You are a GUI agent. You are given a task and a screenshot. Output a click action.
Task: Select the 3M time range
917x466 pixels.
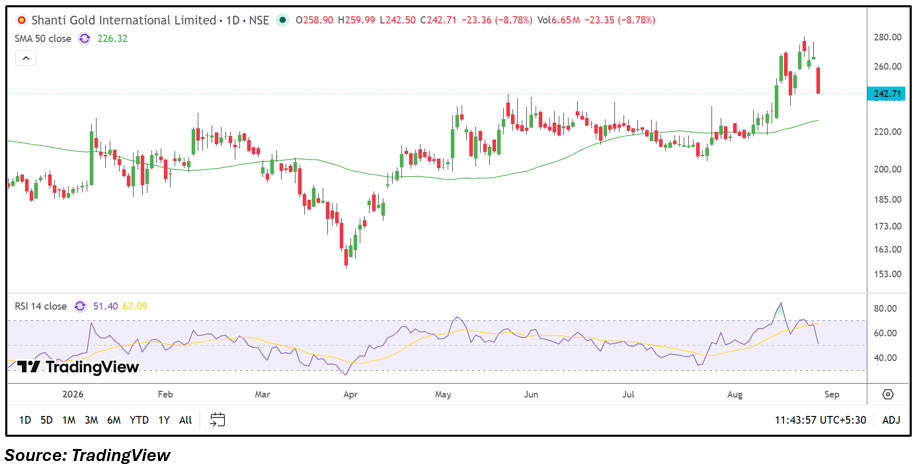pyautogui.click(x=91, y=420)
